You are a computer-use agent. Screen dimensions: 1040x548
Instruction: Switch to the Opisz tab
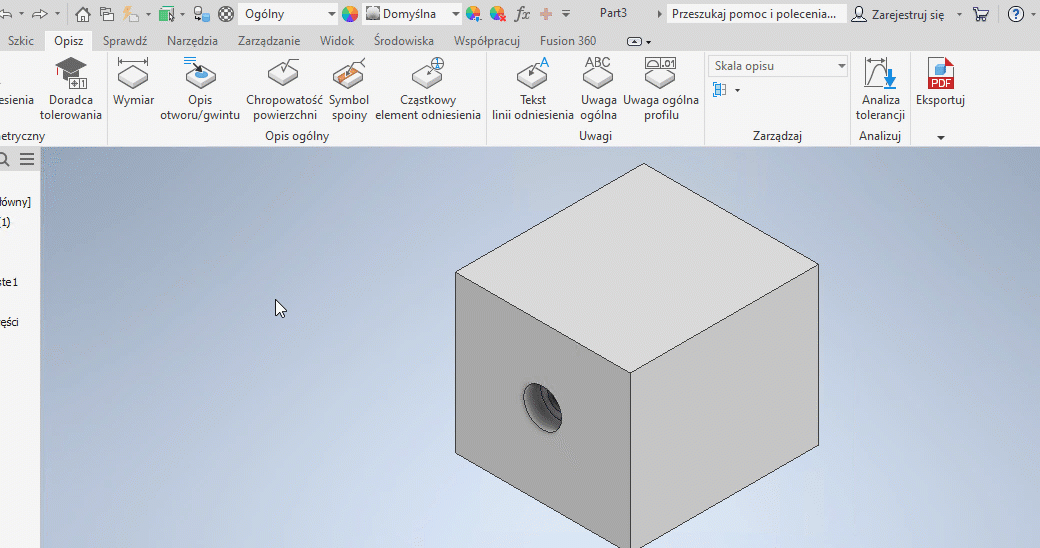68,40
